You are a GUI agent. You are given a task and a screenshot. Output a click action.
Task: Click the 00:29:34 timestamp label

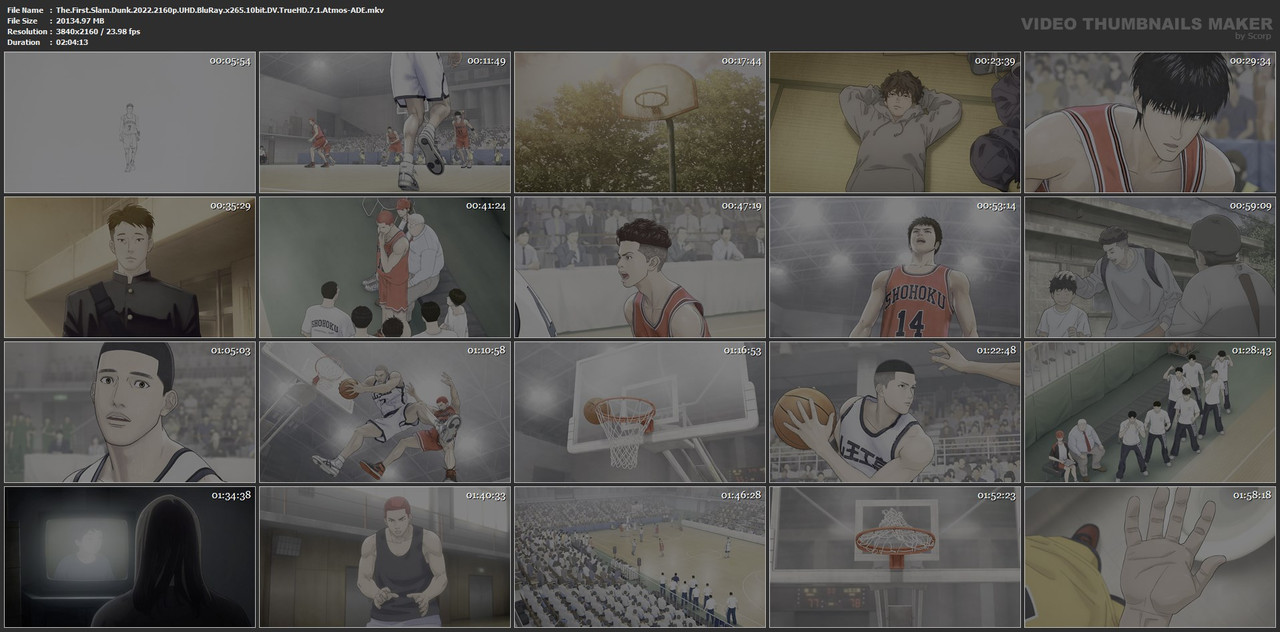point(1251,61)
